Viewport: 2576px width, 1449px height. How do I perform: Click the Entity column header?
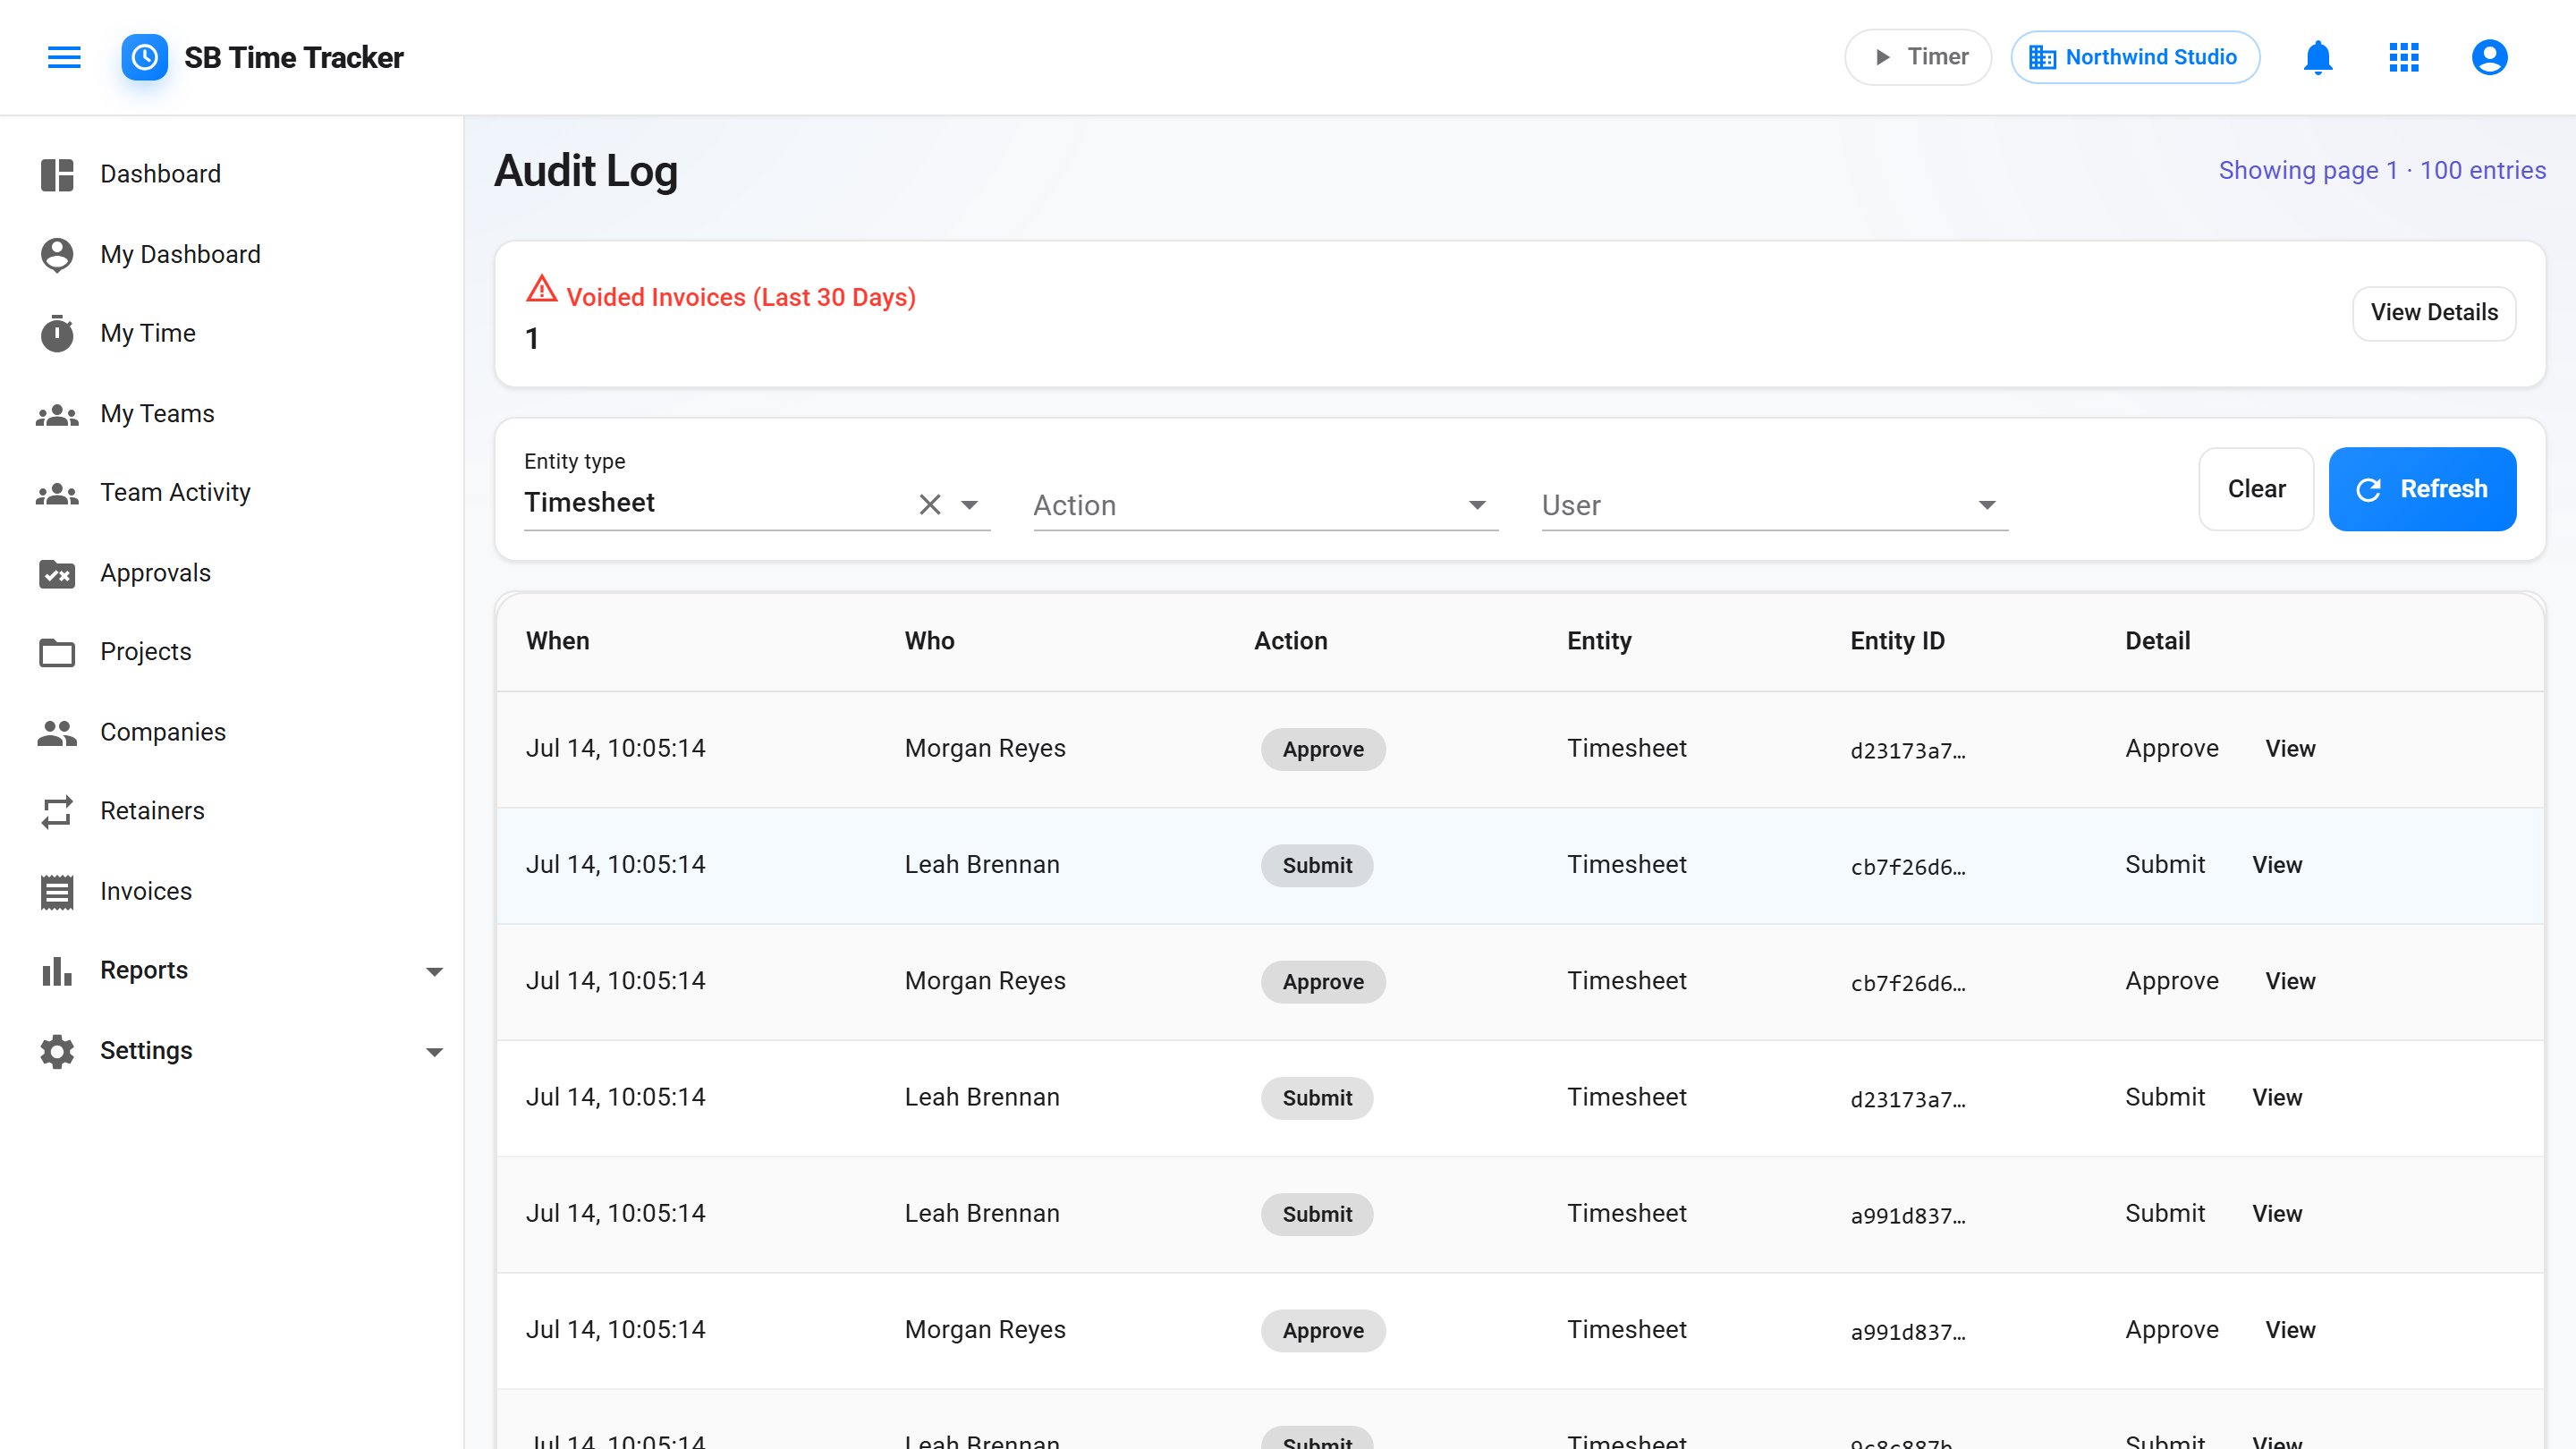coord(1598,641)
